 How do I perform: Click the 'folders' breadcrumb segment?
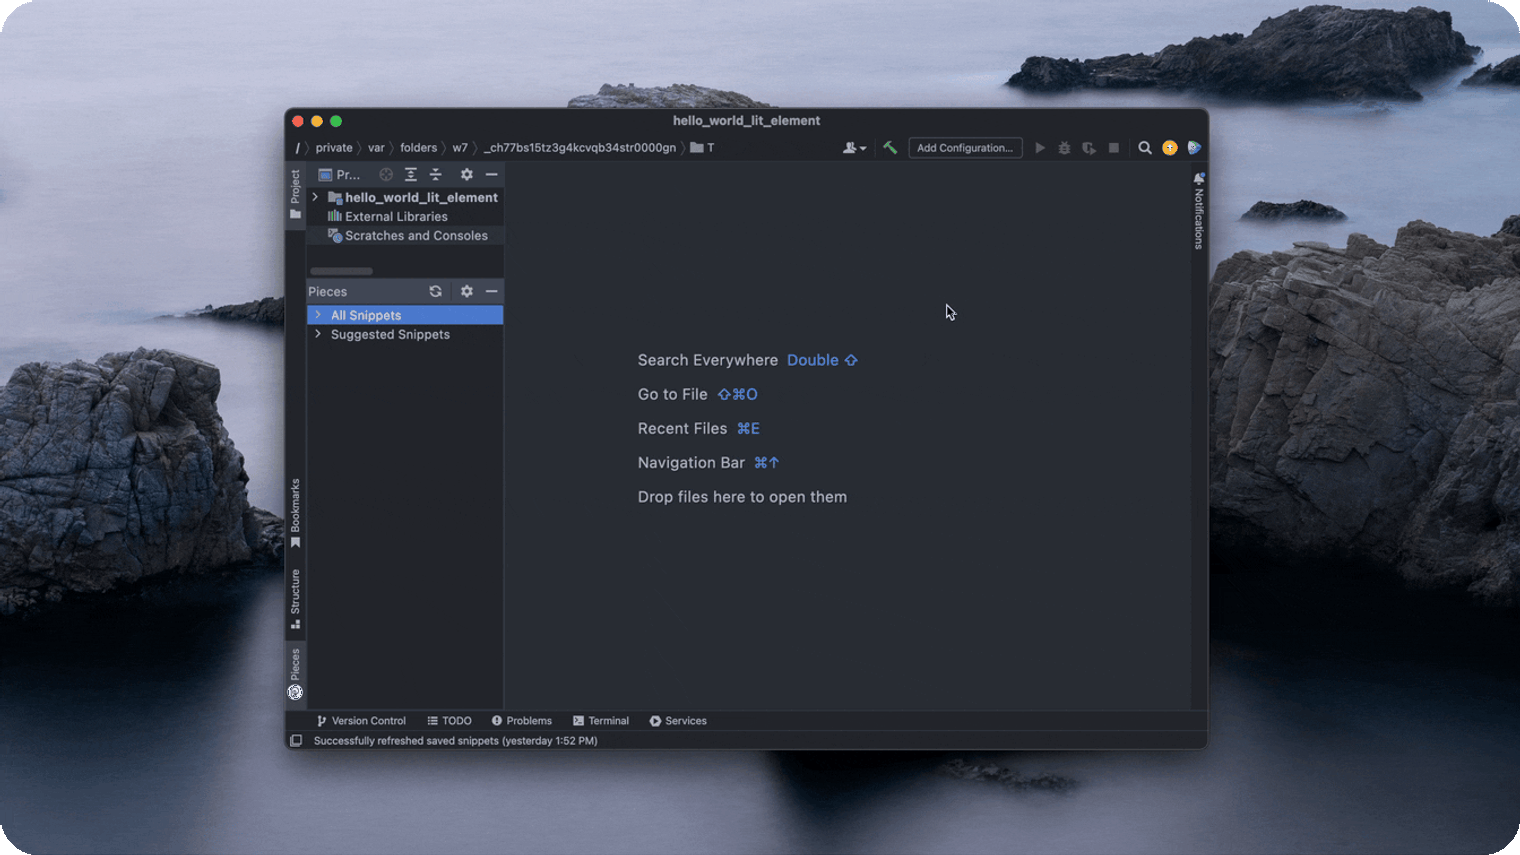pyautogui.click(x=419, y=148)
